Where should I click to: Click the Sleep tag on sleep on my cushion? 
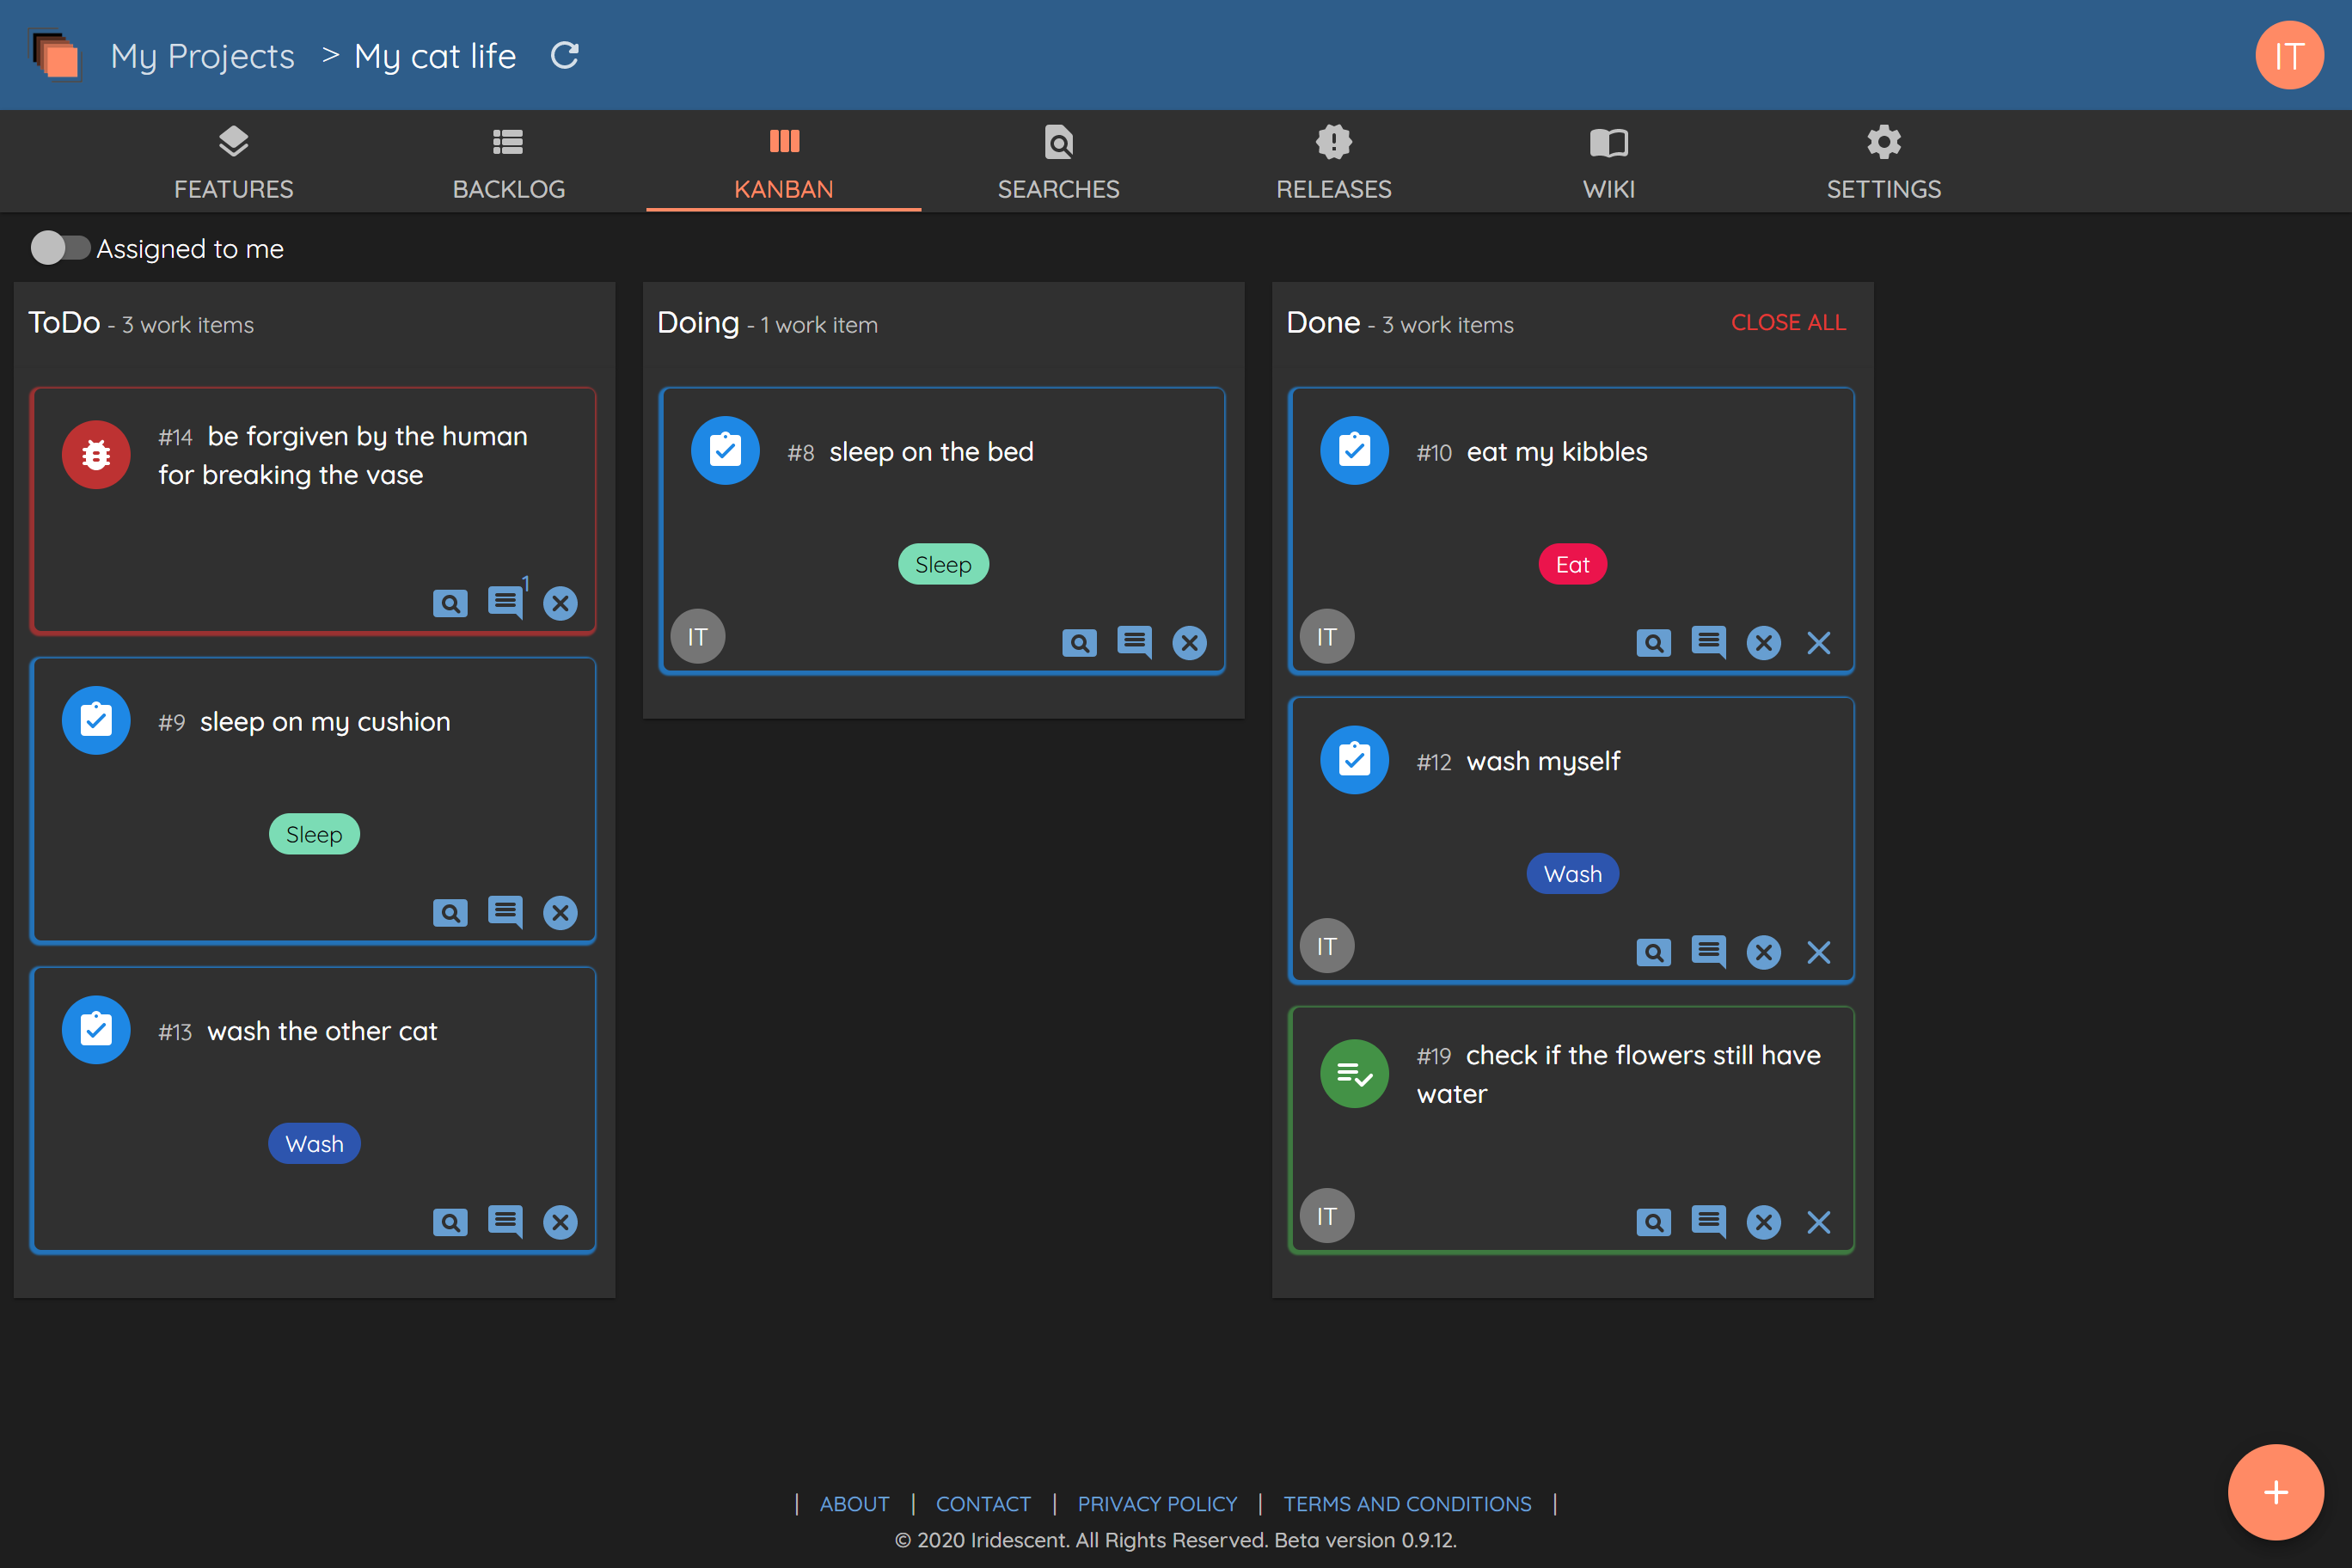314,834
